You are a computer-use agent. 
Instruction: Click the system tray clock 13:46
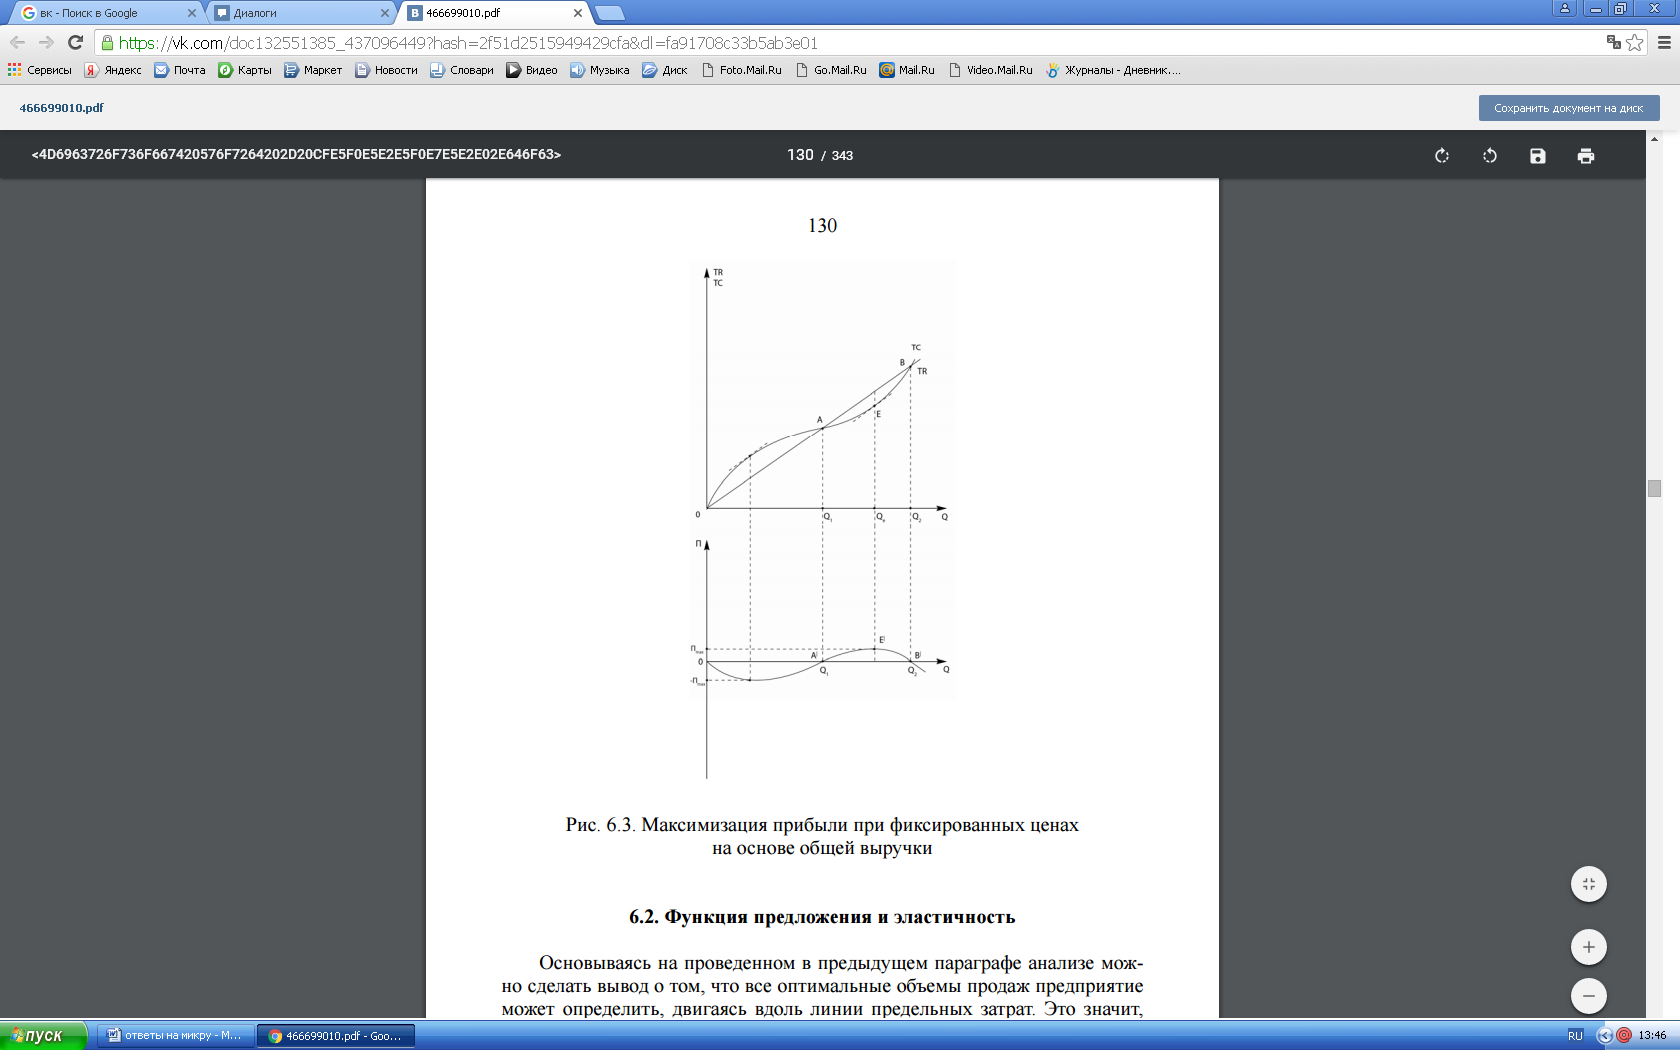[x=1652, y=1035]
